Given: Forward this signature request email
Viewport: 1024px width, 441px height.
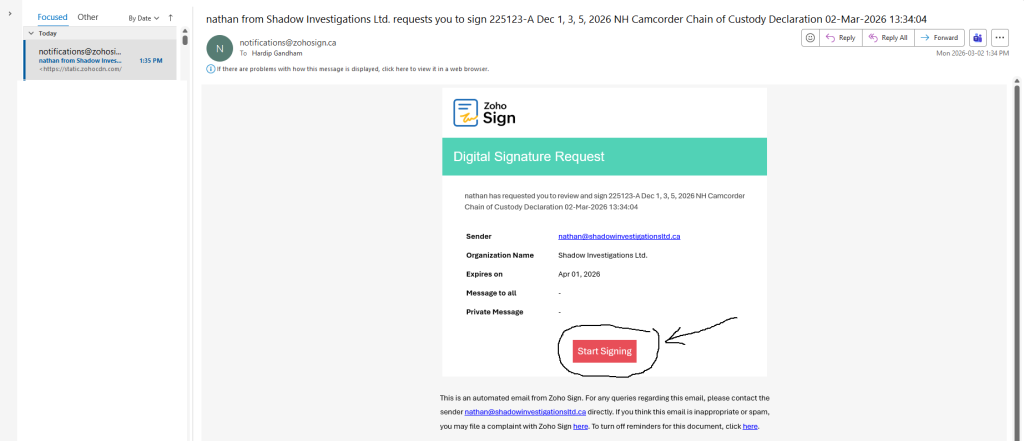Looking at the screenshot, I should pyautogui.click(x=940, y=38).
